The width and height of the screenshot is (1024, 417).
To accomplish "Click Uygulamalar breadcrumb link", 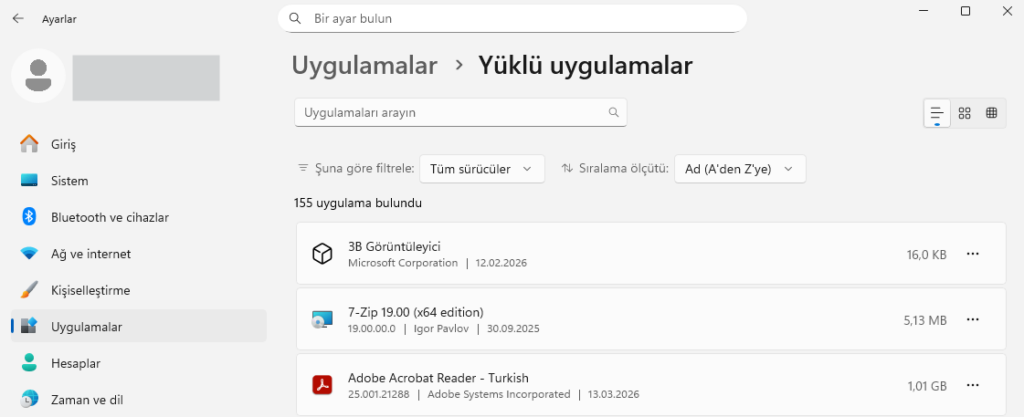I will tap(364, 66).
